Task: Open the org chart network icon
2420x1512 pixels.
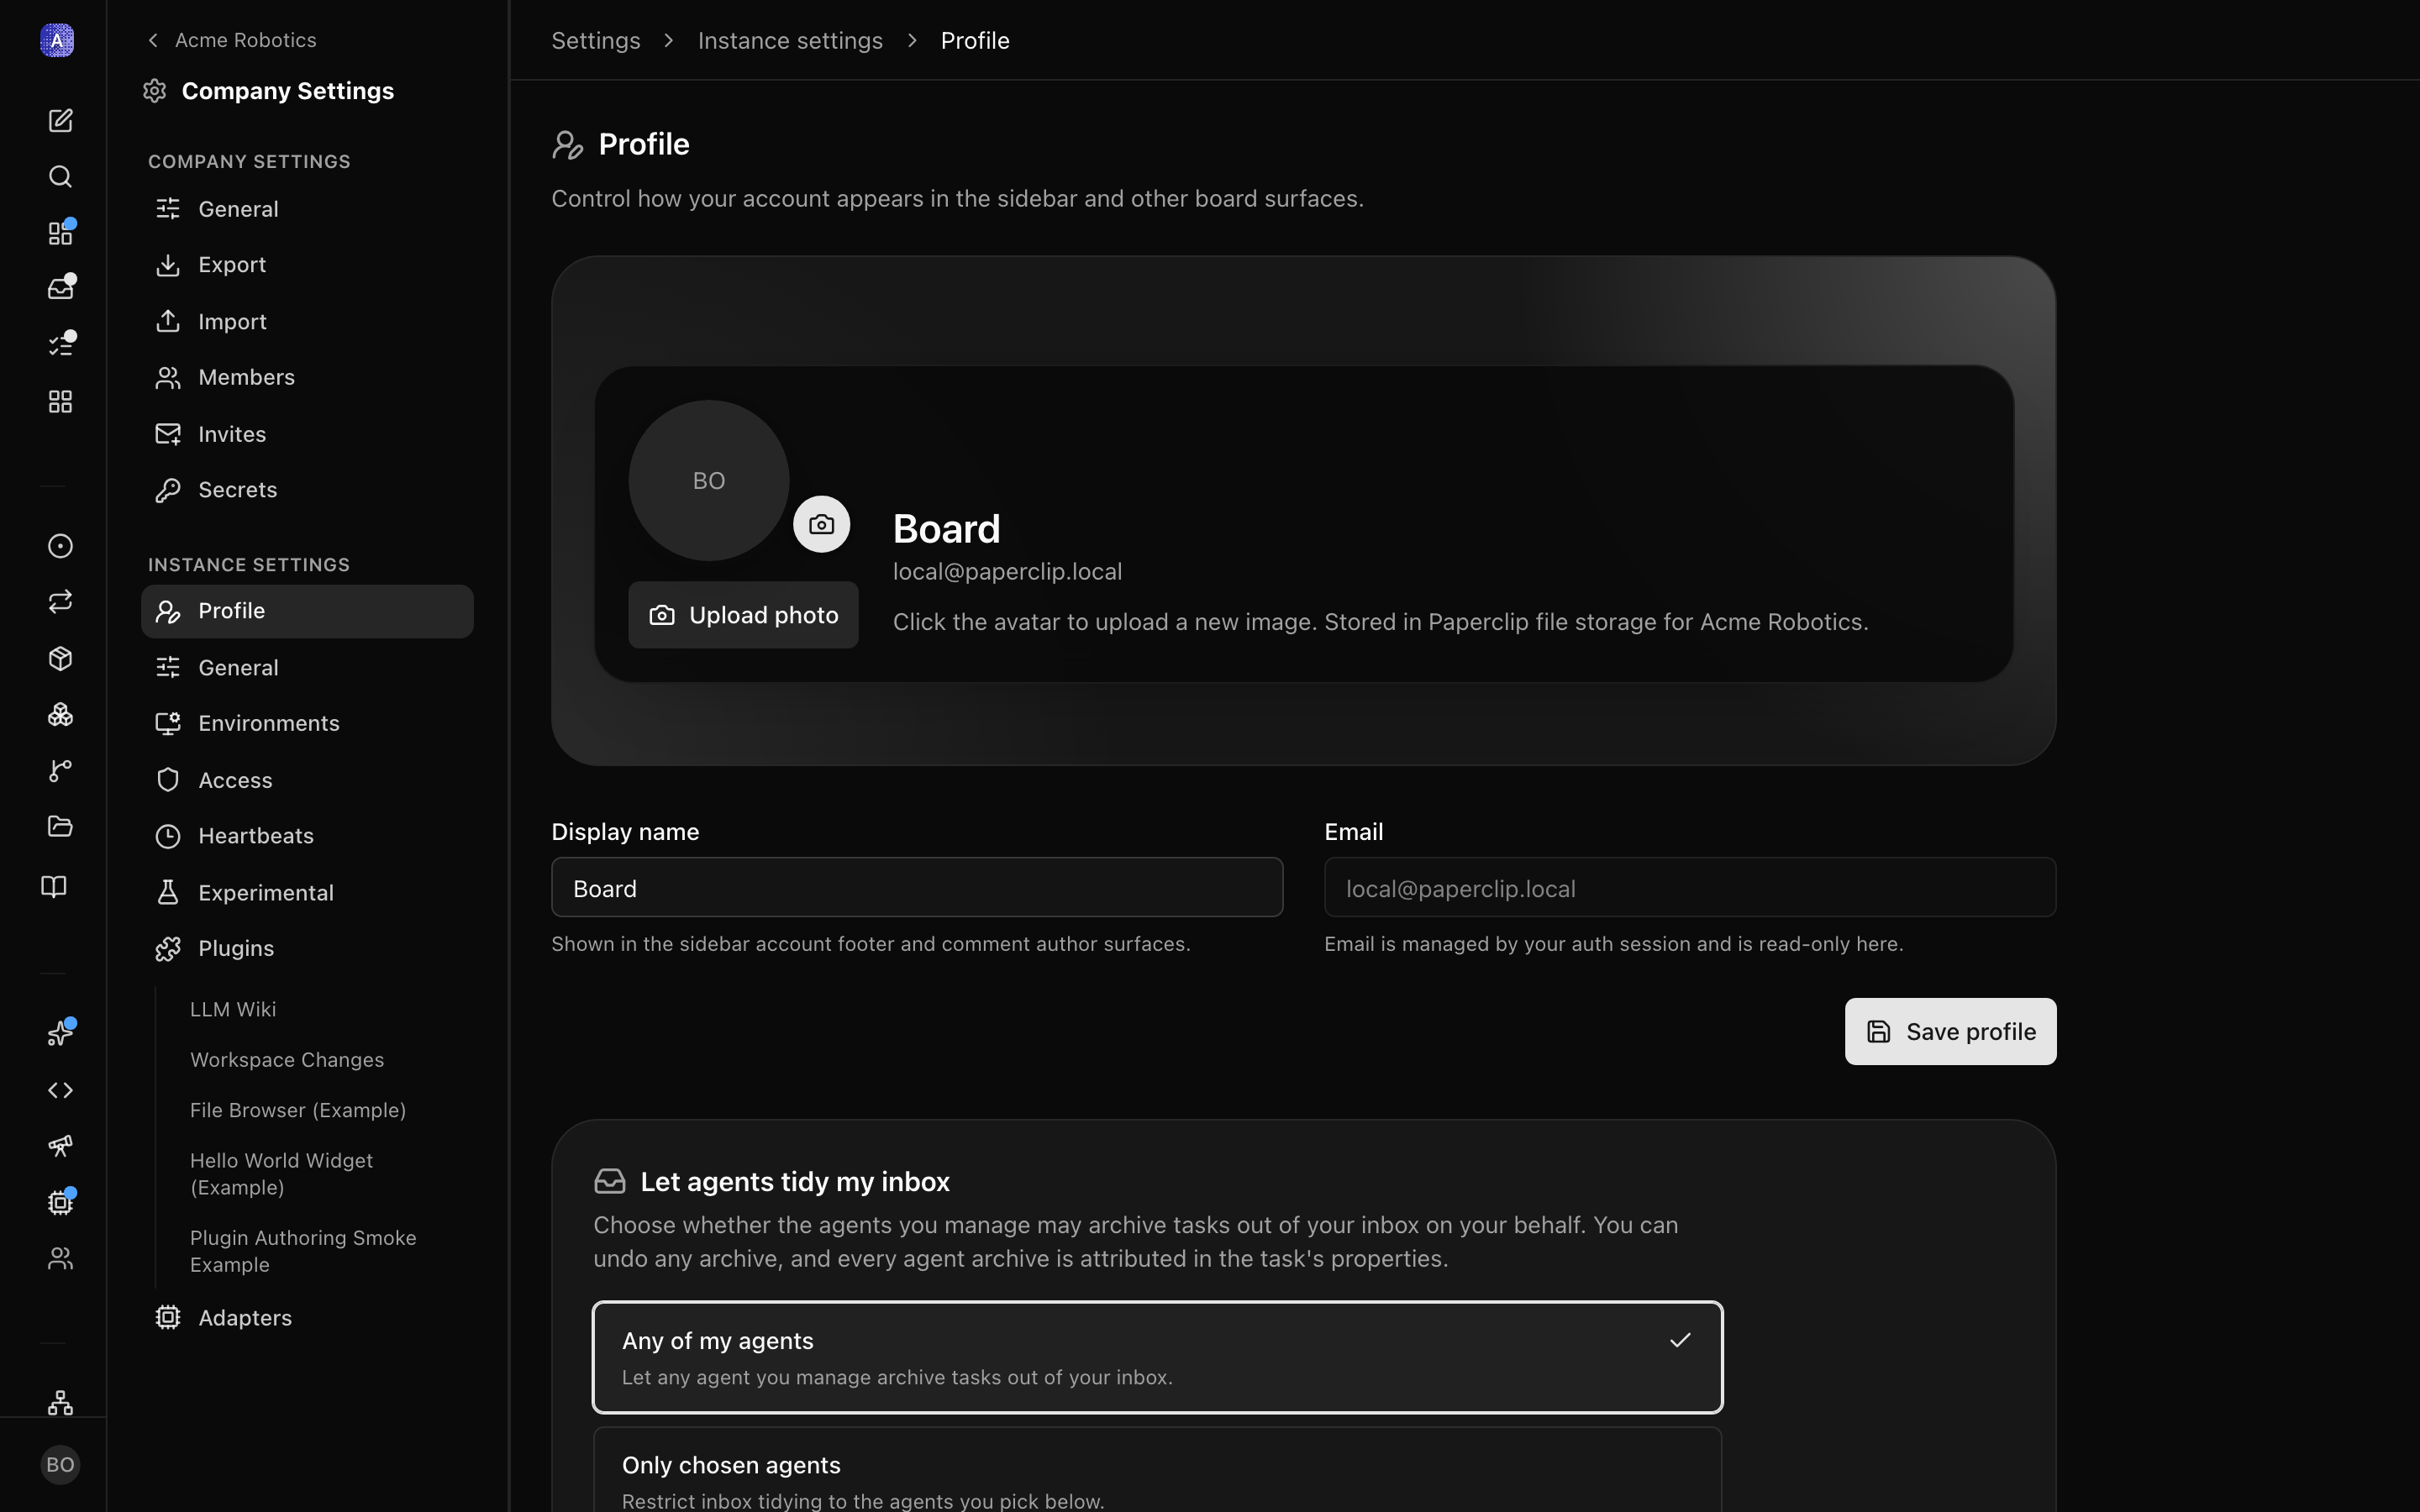Action: (60, 1402)
